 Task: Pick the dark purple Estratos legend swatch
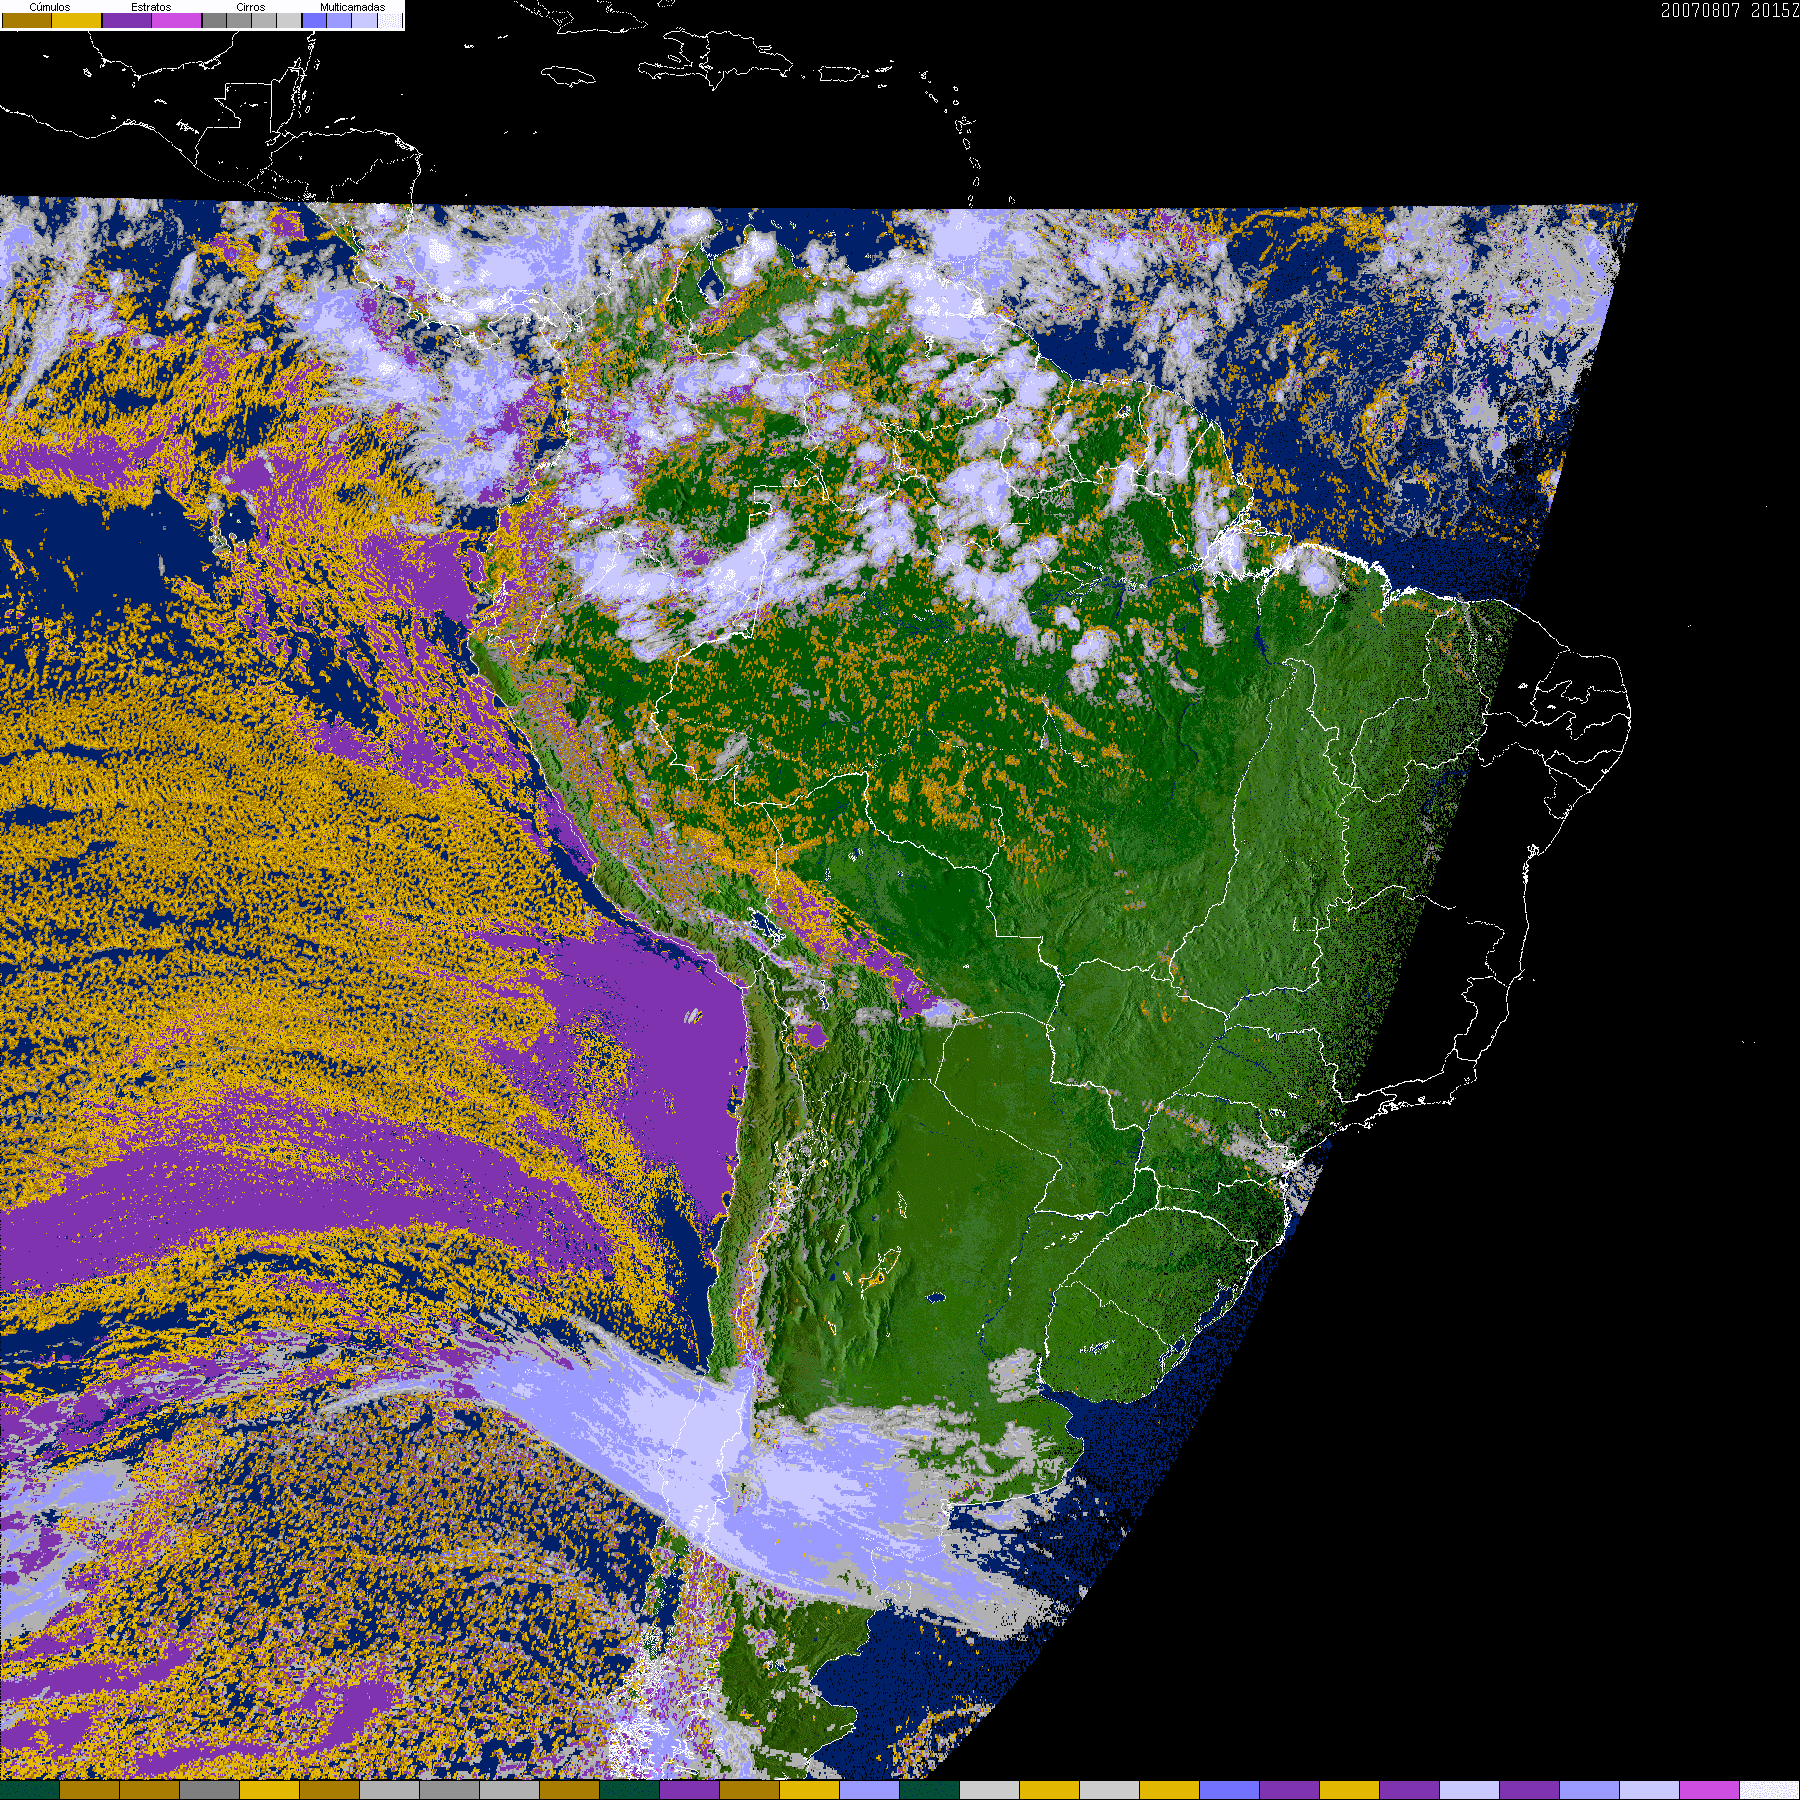coord(127,20)
